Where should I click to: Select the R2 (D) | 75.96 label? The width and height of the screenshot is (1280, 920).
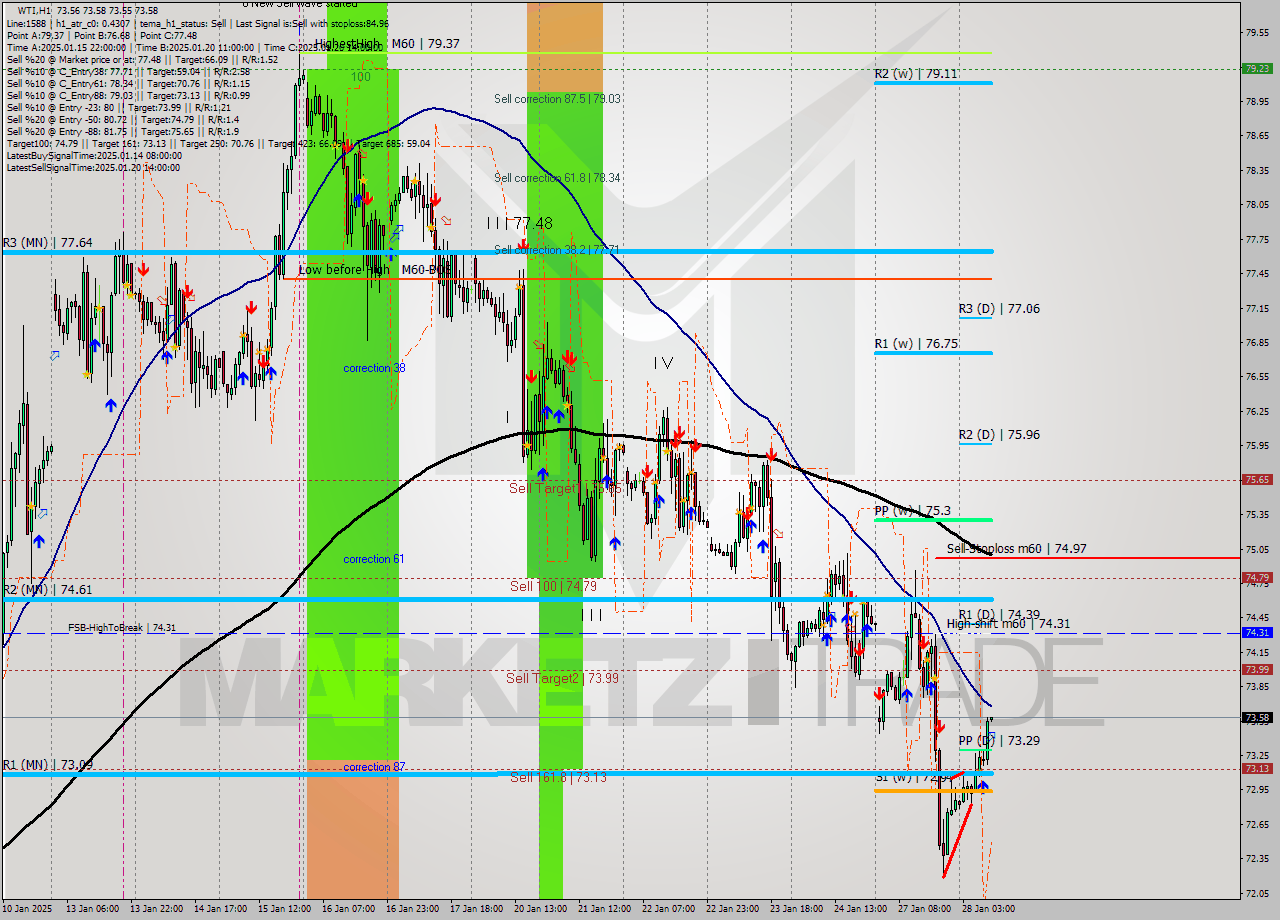pos(999,435)
